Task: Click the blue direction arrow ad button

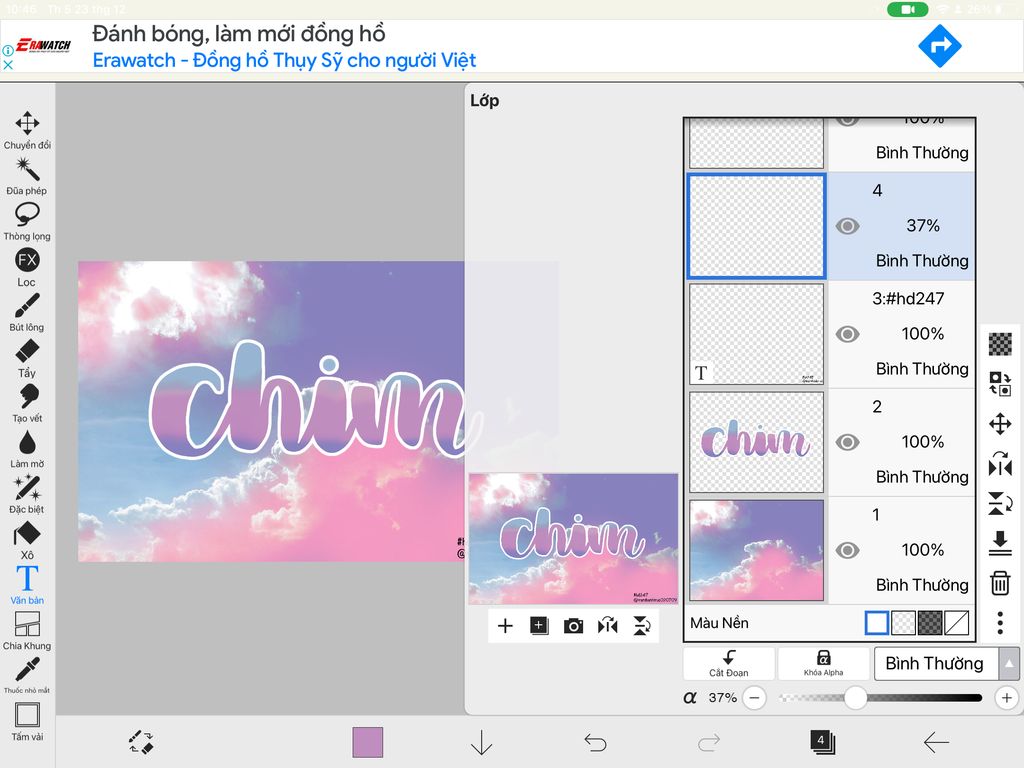Action: 940,46
